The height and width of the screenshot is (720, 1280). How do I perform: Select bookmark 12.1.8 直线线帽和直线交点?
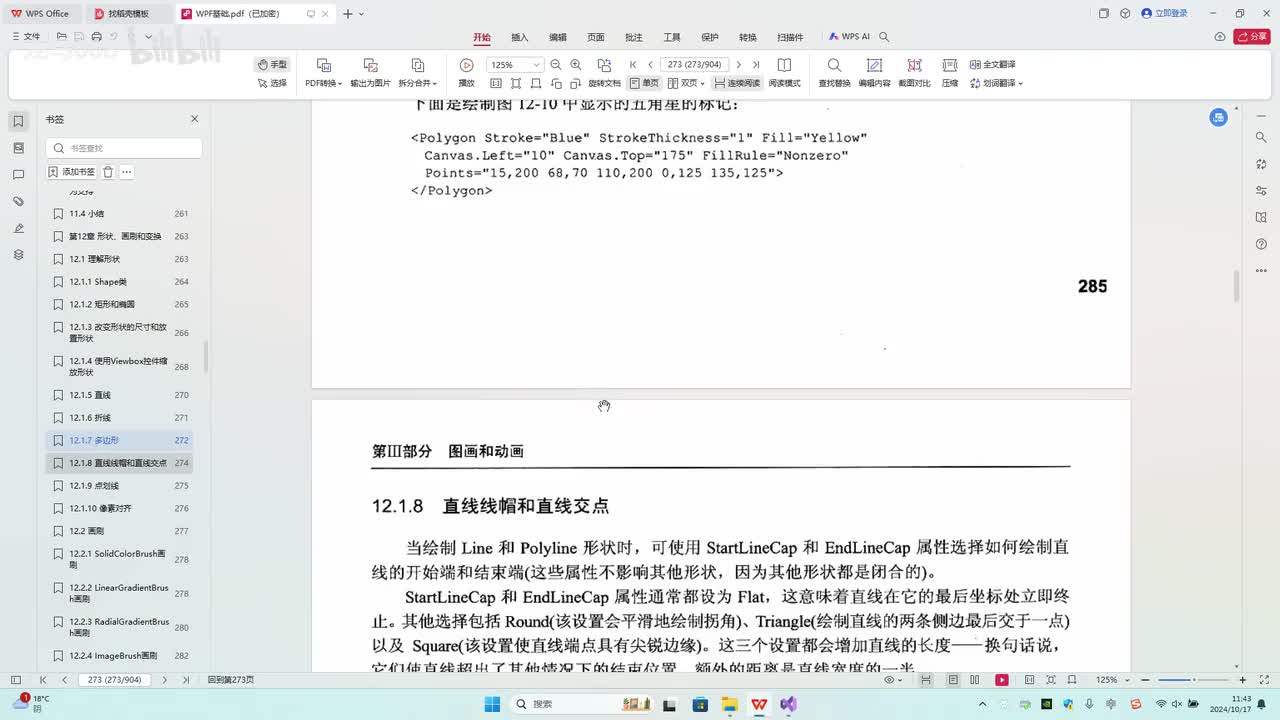click(x=119, y=463)
